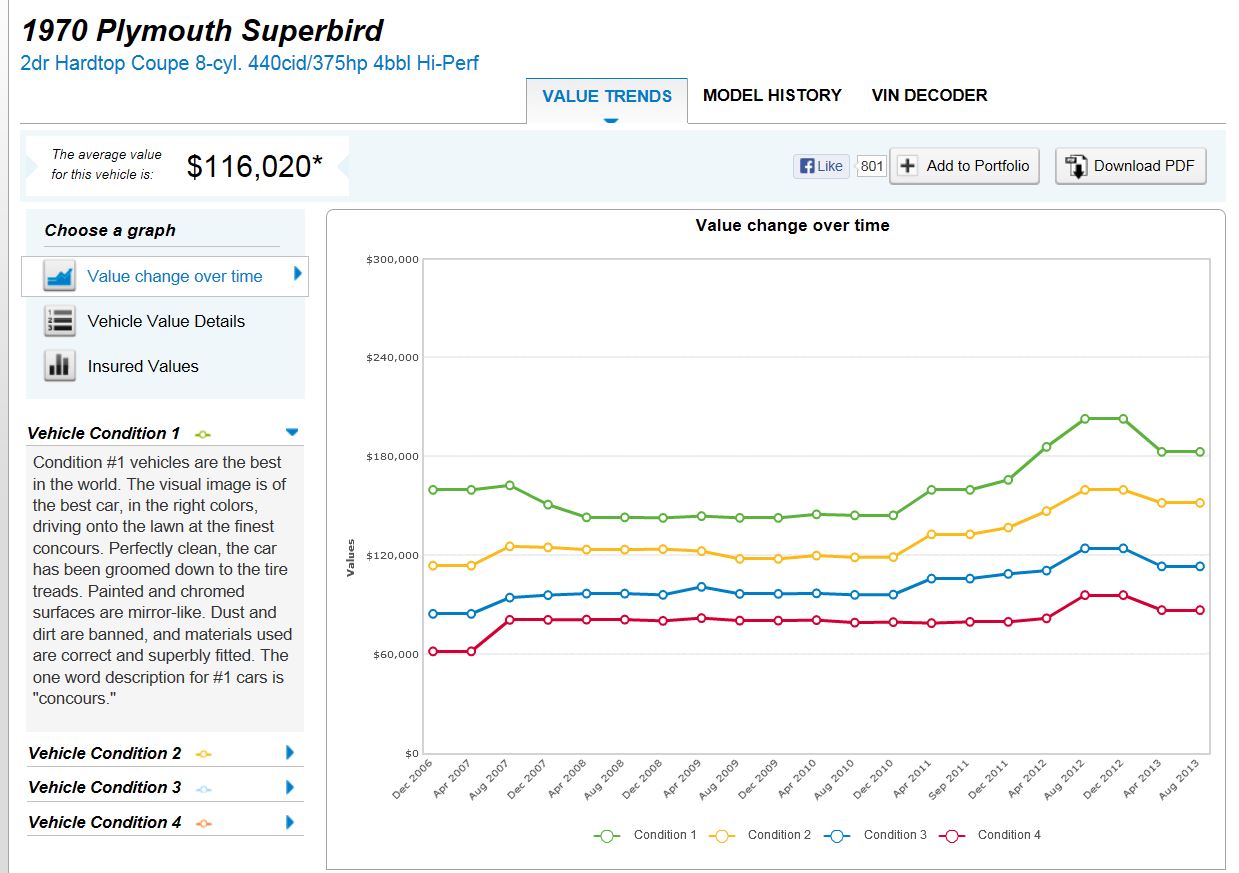The image size is (1239, 873).
Task: Toggle Condition 4 red legend swatch
Action: coord(952,835)
